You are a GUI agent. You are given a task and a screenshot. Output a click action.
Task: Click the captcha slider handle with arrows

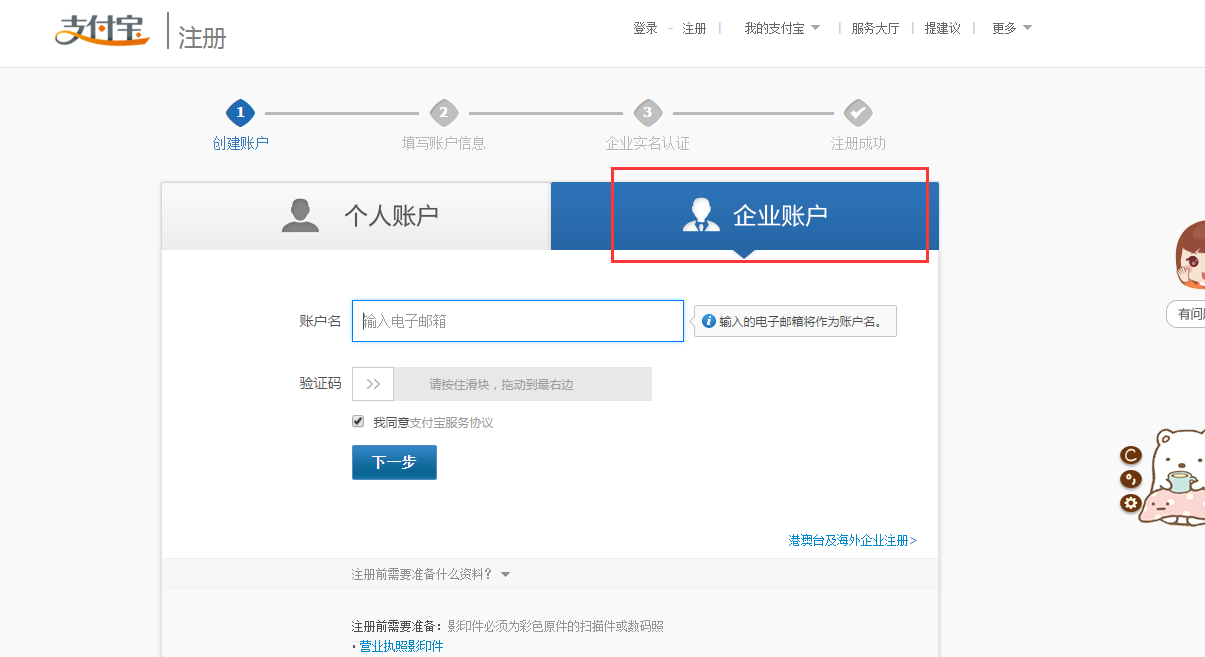pyautogui.click(x=373, y=384)
